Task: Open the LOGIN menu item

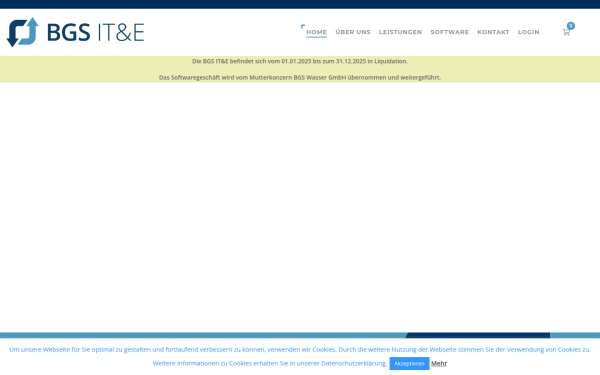Action: pos(528,32)
